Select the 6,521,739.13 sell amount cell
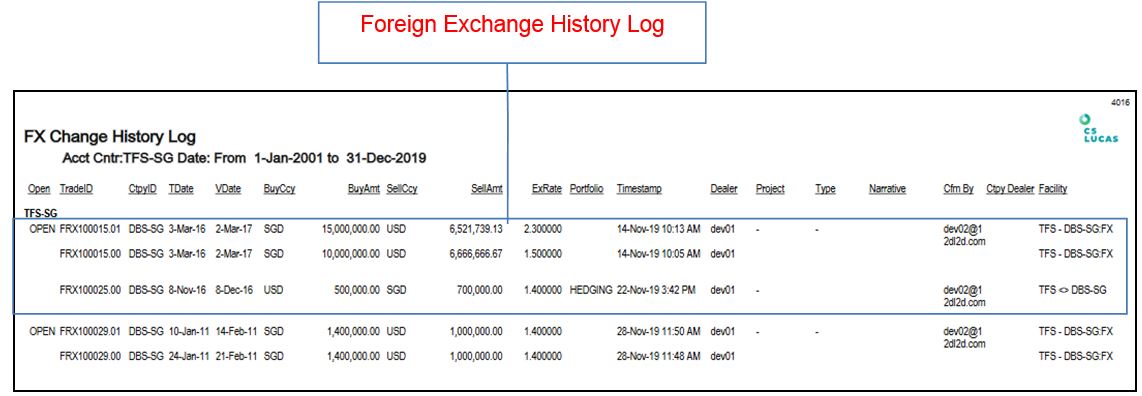 point(476,229)
